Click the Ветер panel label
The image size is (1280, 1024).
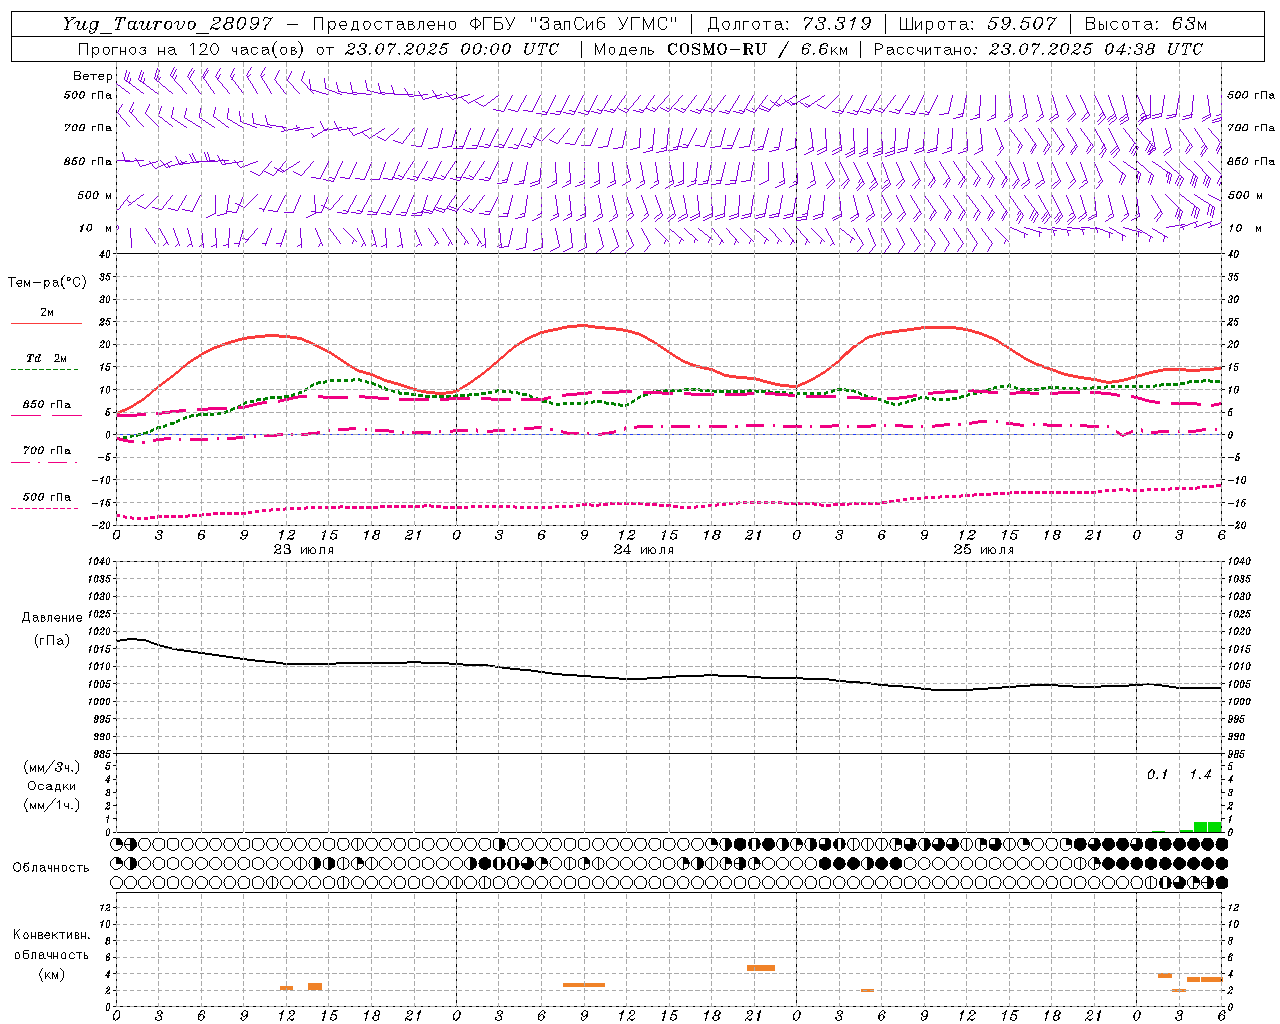point(93,76)
